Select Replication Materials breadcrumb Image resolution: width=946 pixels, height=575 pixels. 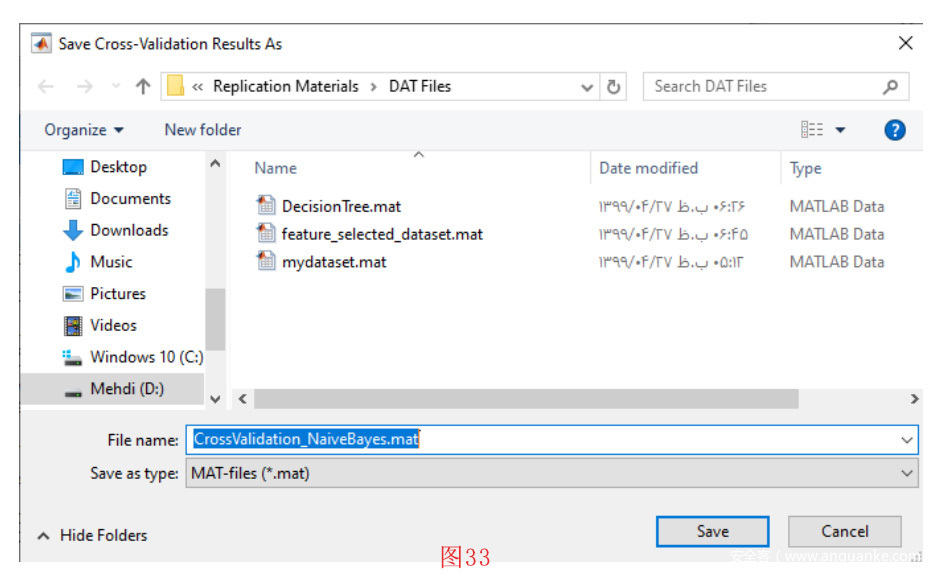point(285,86)
